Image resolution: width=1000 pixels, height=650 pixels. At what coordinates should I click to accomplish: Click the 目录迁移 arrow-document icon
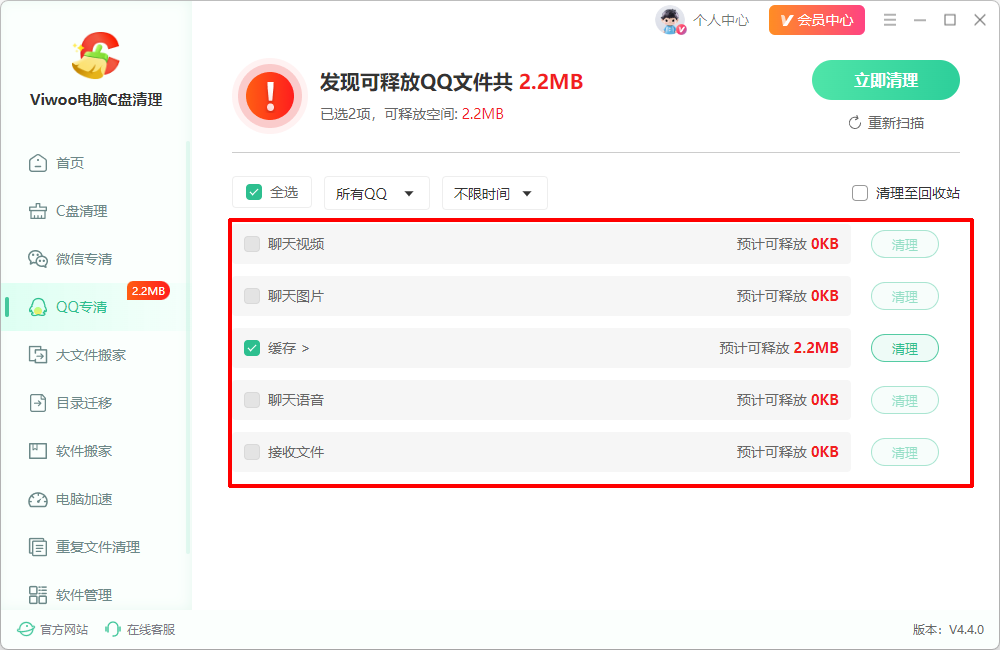pos(38,403)
